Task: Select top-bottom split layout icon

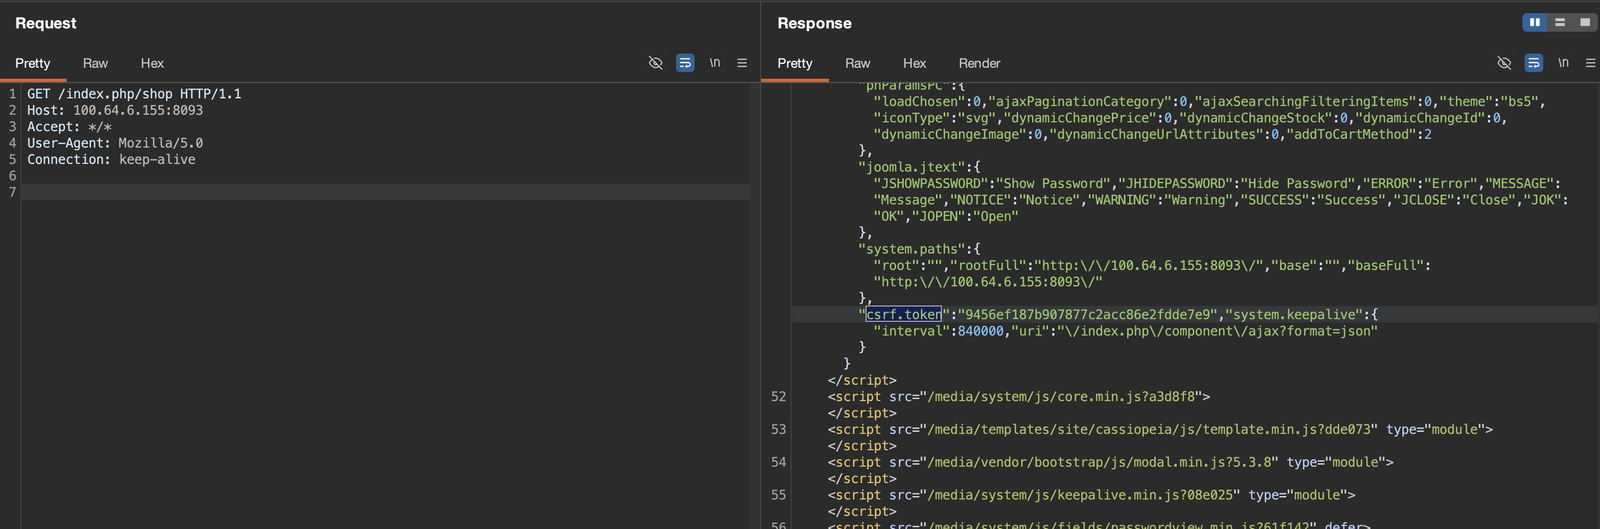Action: [1560, 22]
